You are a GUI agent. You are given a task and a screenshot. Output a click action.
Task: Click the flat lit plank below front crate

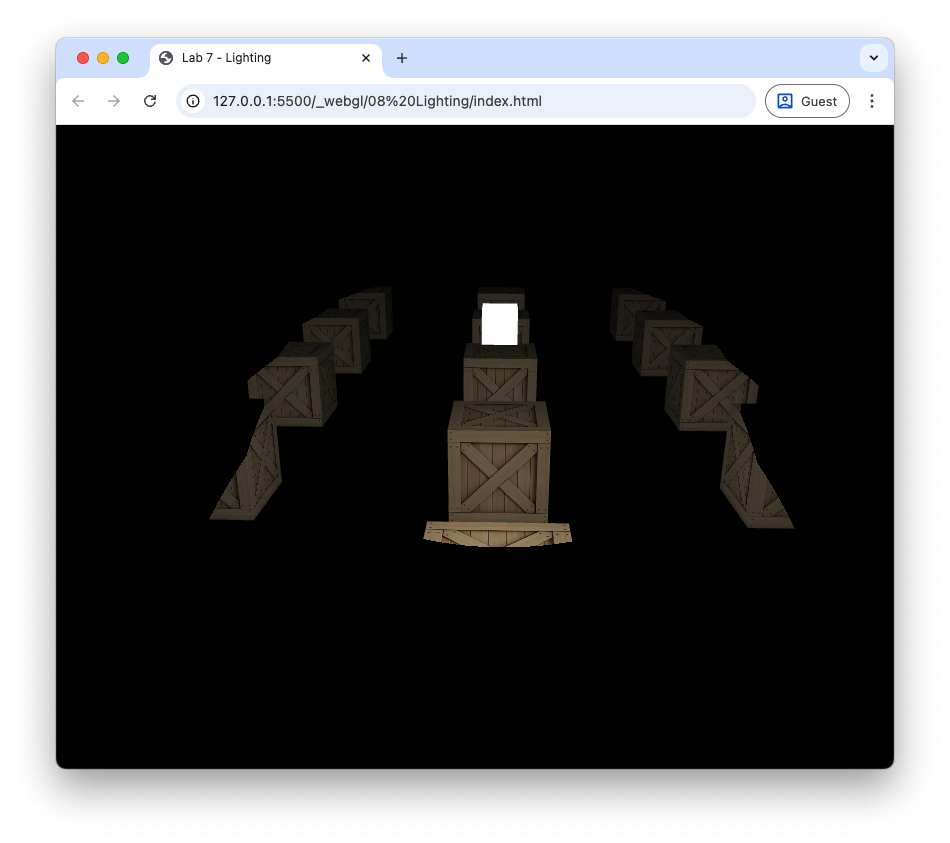tap(497, 534)
